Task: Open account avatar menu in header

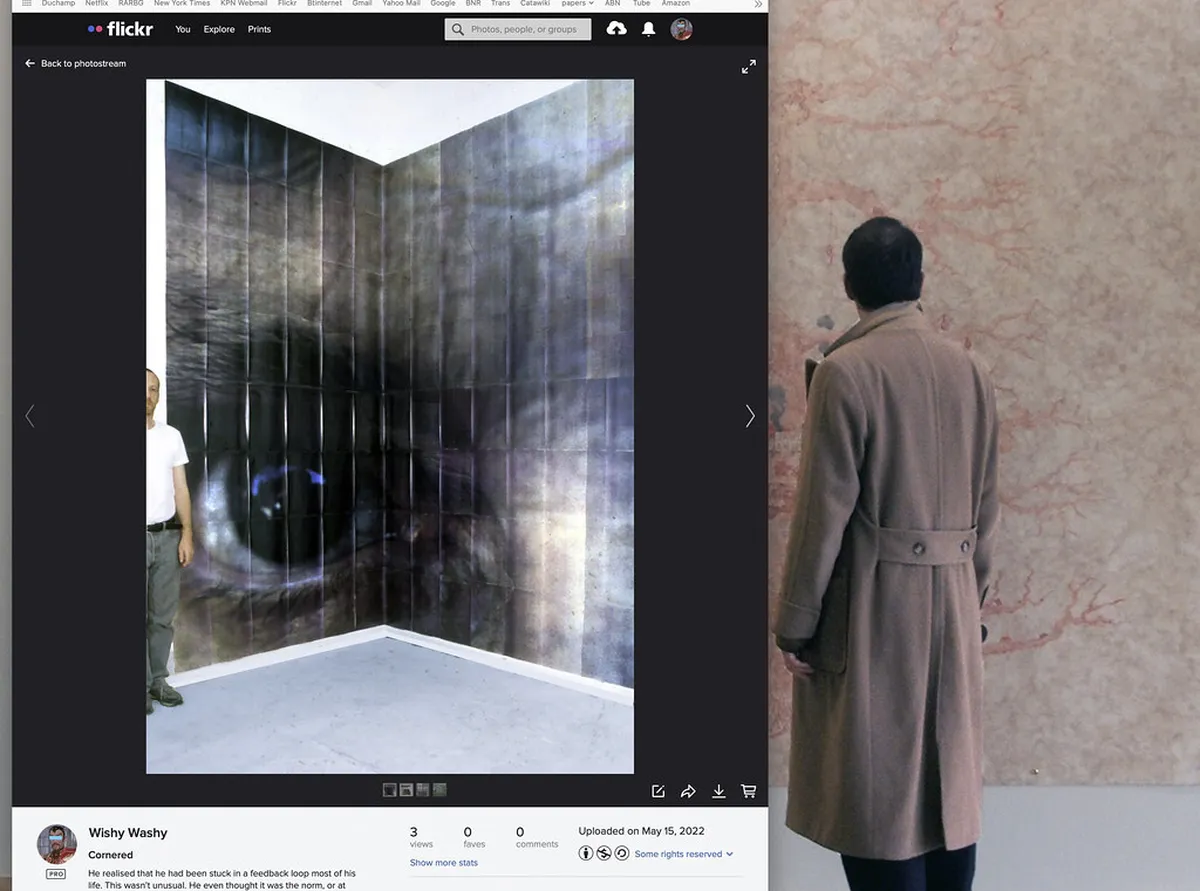Action: 681,29
